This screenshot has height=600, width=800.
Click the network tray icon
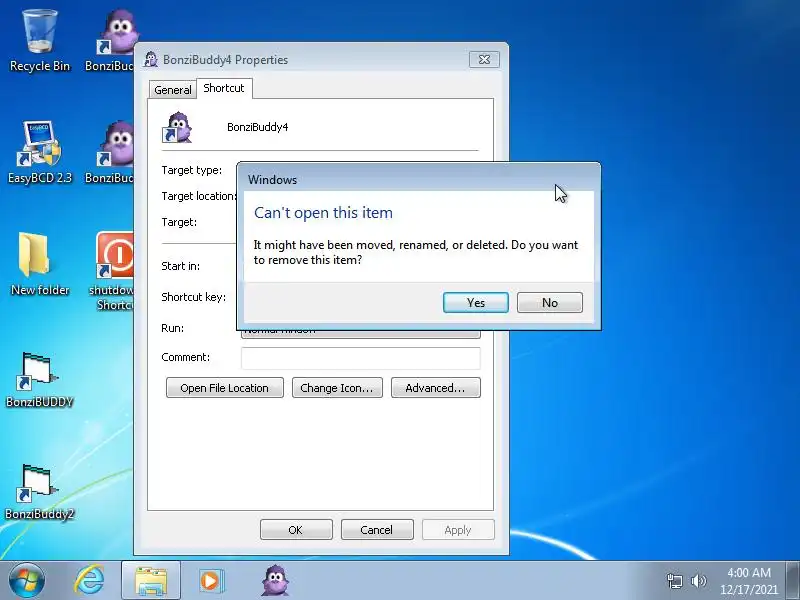674,581
